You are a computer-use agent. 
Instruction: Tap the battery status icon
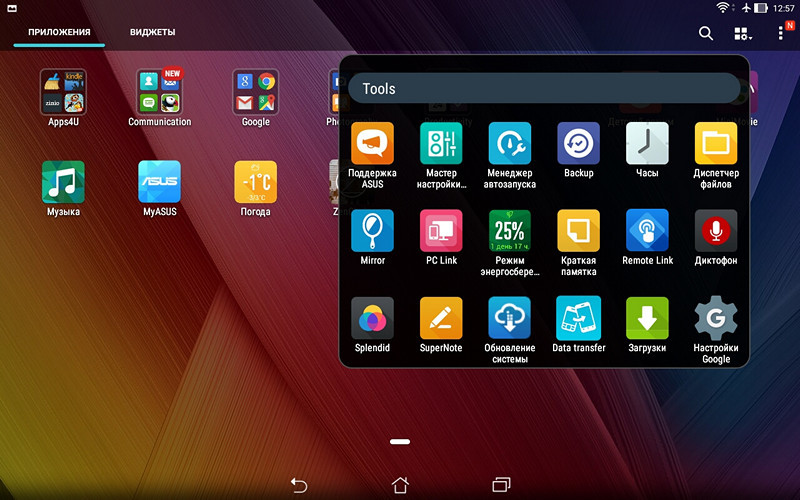tap(761, 8)
